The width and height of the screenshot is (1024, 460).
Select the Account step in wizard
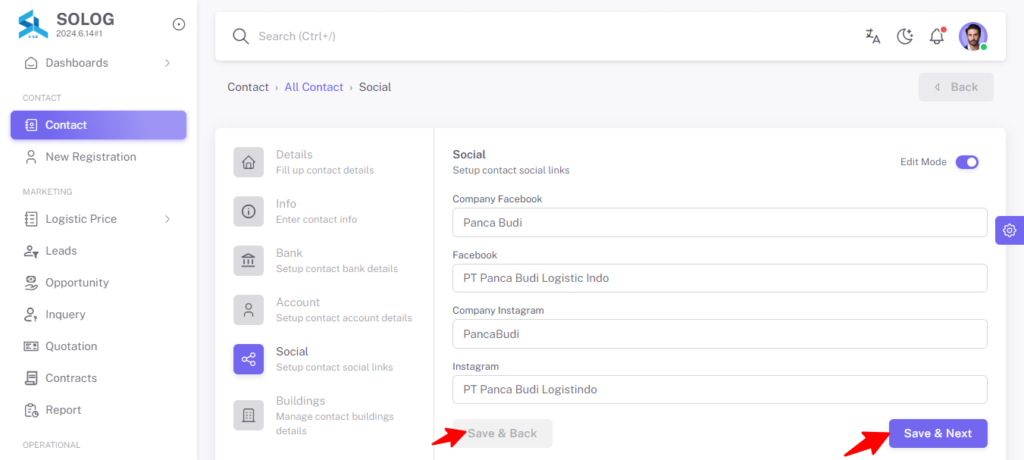tap(325, 310)
